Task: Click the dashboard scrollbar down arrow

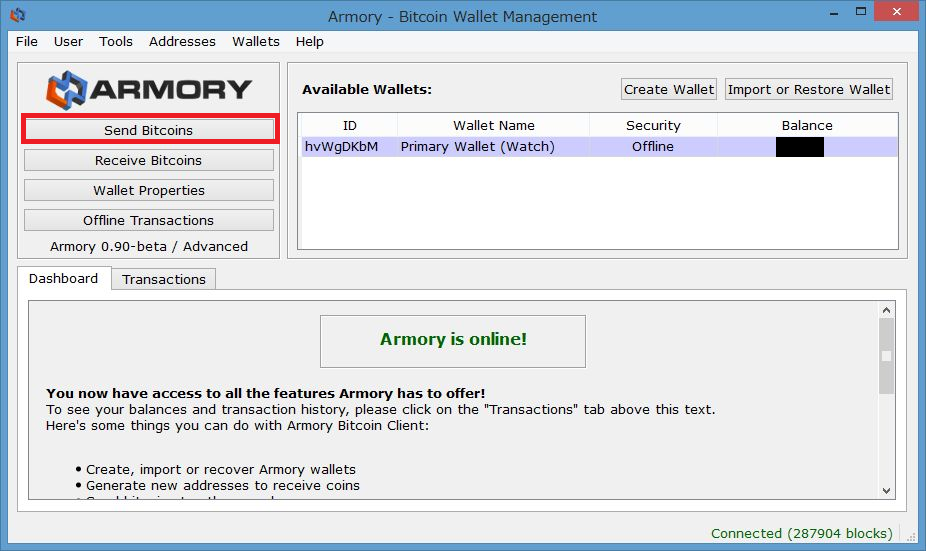Action: pos(886,490)
